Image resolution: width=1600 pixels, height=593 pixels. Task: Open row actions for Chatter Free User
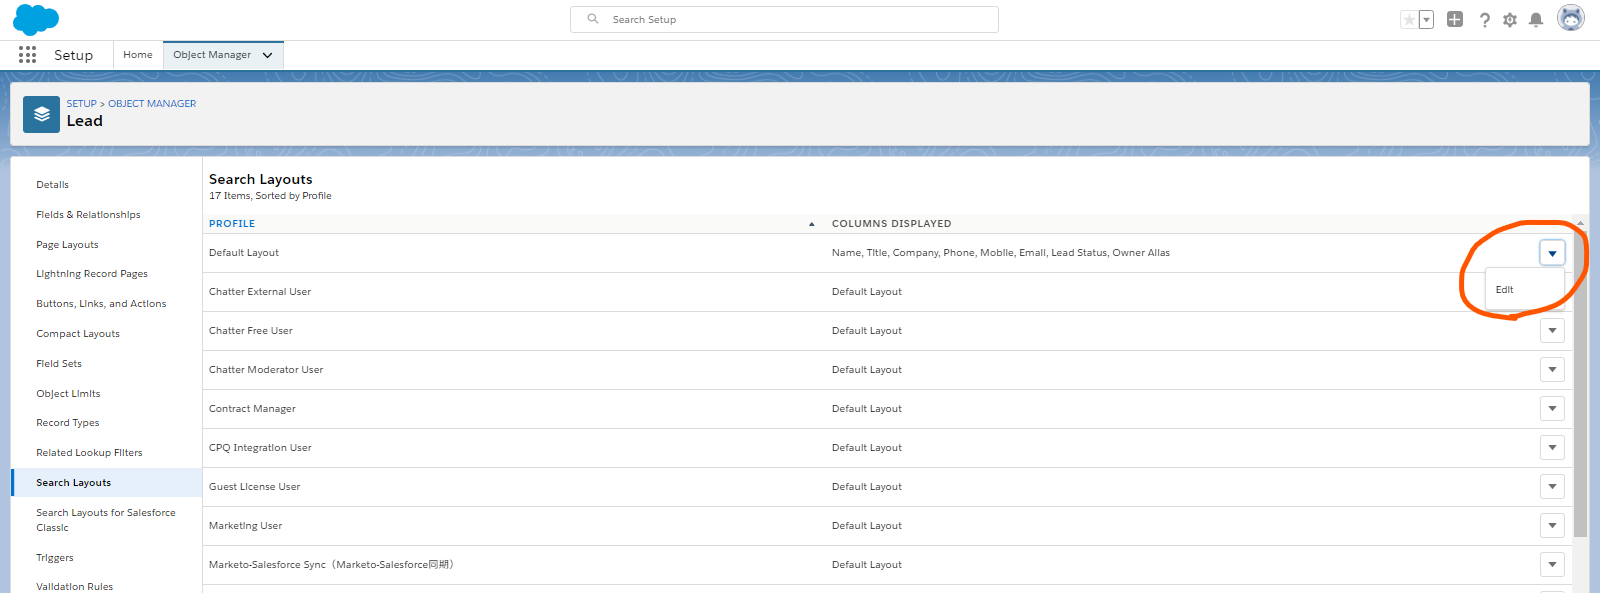tap(1552, 331)
